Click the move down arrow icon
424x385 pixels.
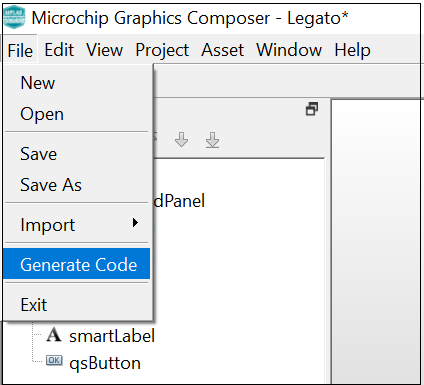coord(181,140)
